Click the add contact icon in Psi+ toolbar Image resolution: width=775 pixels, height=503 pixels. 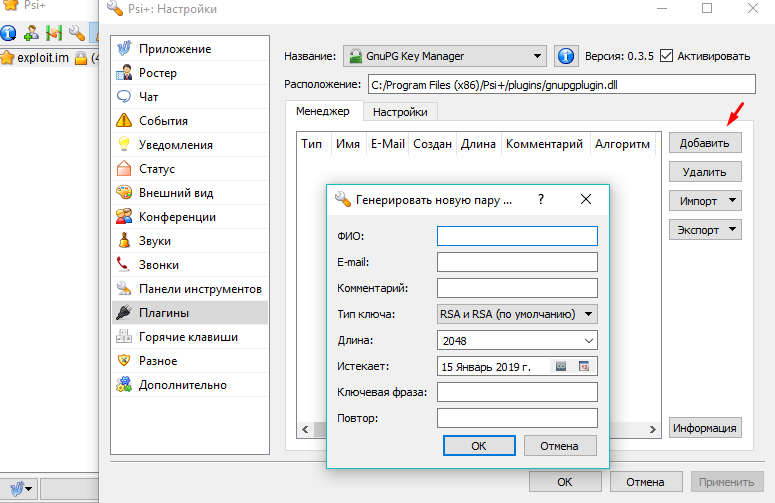click(31, 33)
